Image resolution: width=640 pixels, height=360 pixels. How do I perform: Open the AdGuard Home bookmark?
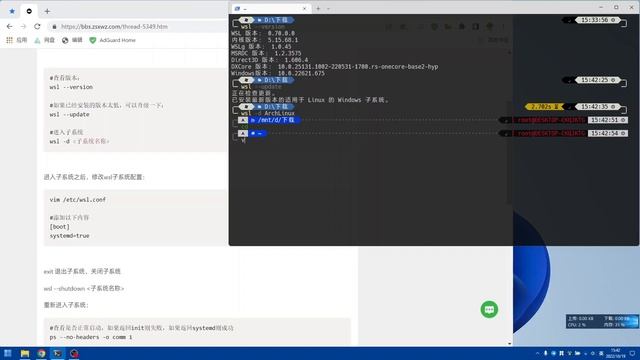[x=112, y=40]
